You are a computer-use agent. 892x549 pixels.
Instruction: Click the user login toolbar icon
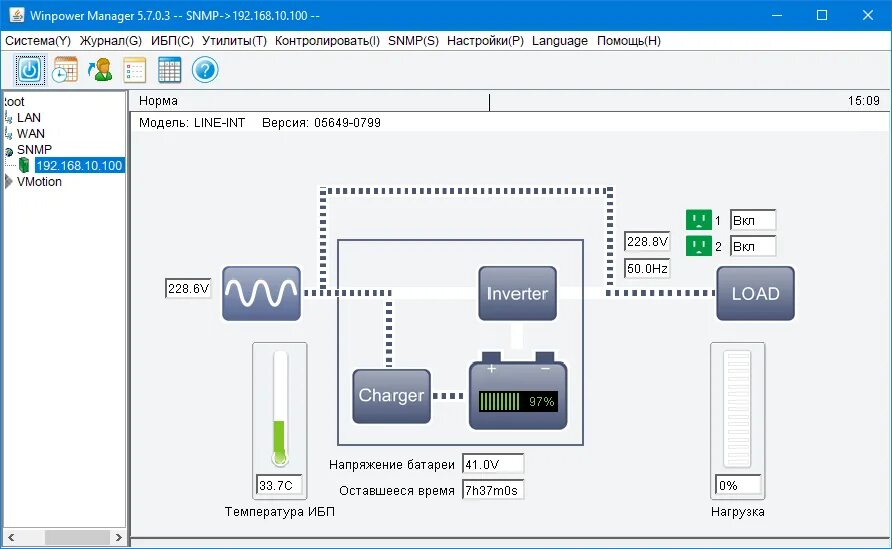tap(100, 70)
